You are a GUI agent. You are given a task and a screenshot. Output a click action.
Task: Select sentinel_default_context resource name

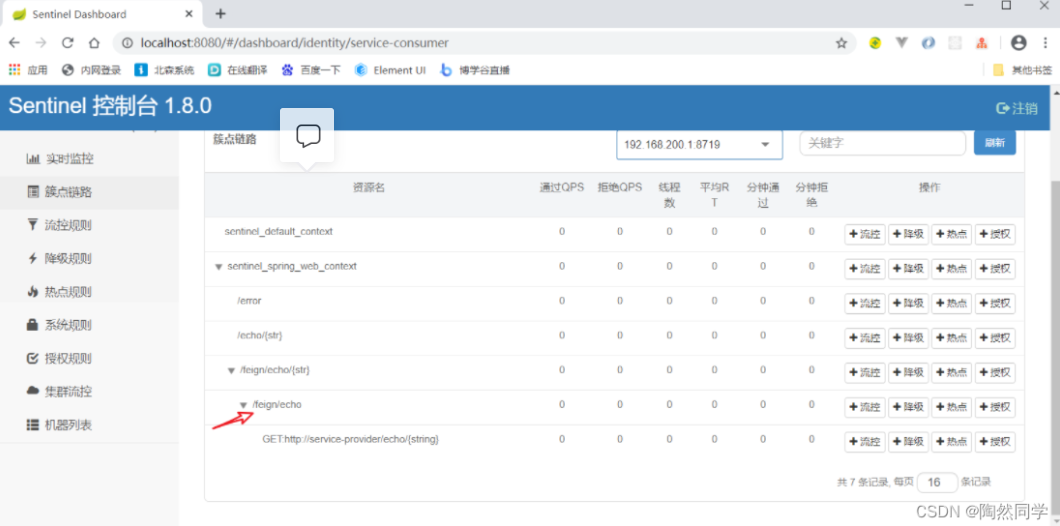pos(279,231)
